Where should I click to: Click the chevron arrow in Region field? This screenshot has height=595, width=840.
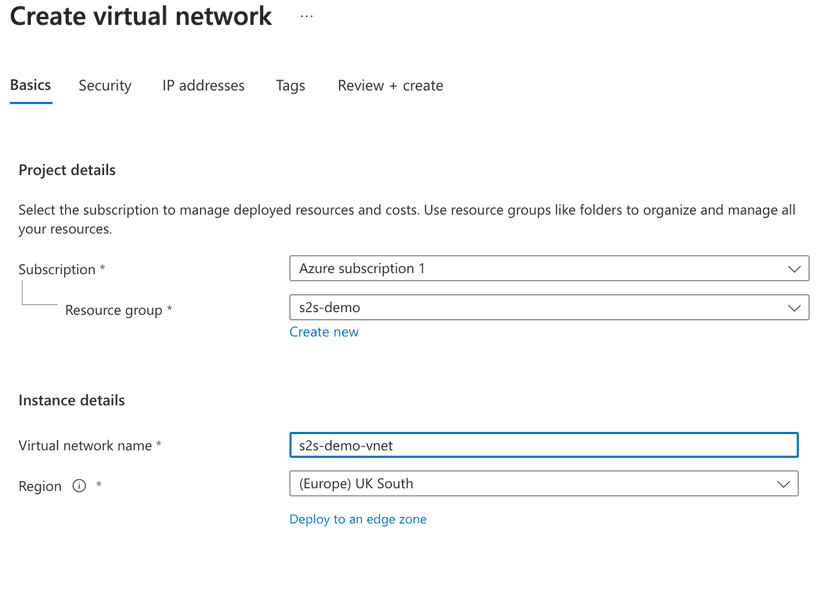point(783,484)
